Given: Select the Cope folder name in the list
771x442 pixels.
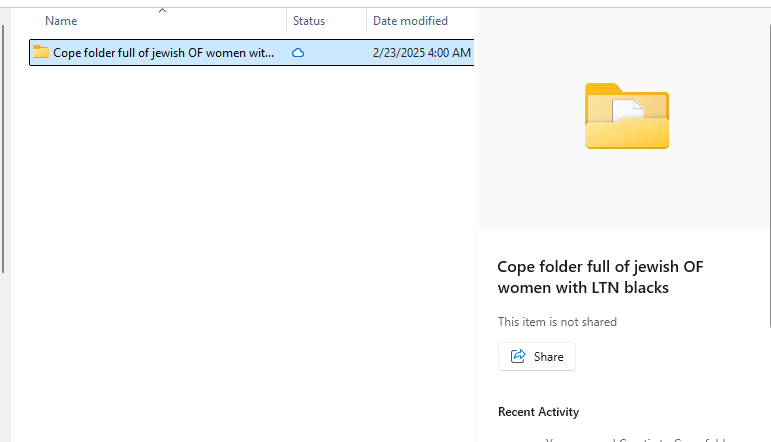Looking at the screenshot, I should (163, 53).
